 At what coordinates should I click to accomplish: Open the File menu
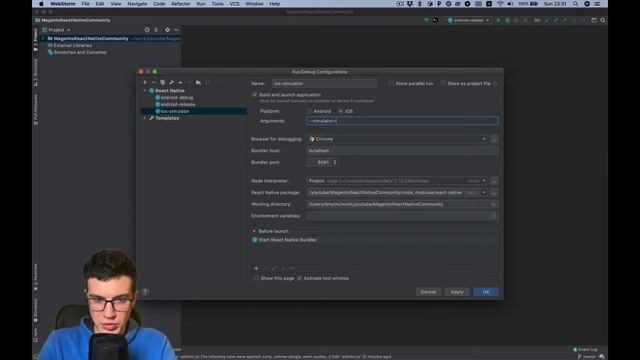click(x=85, y=4)
